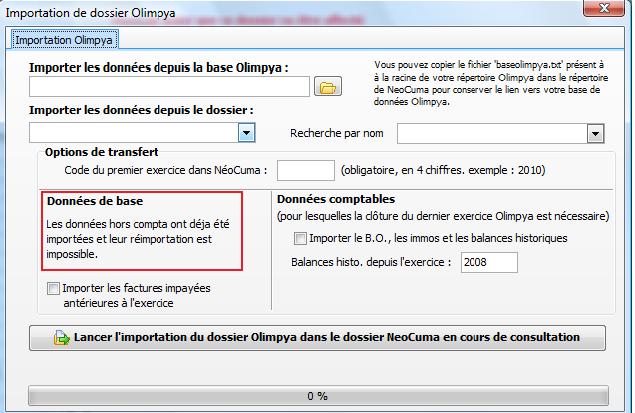
Task: Select the 'obligatoire, en 4 chiffres' hint text
Action: pos(443,170)
